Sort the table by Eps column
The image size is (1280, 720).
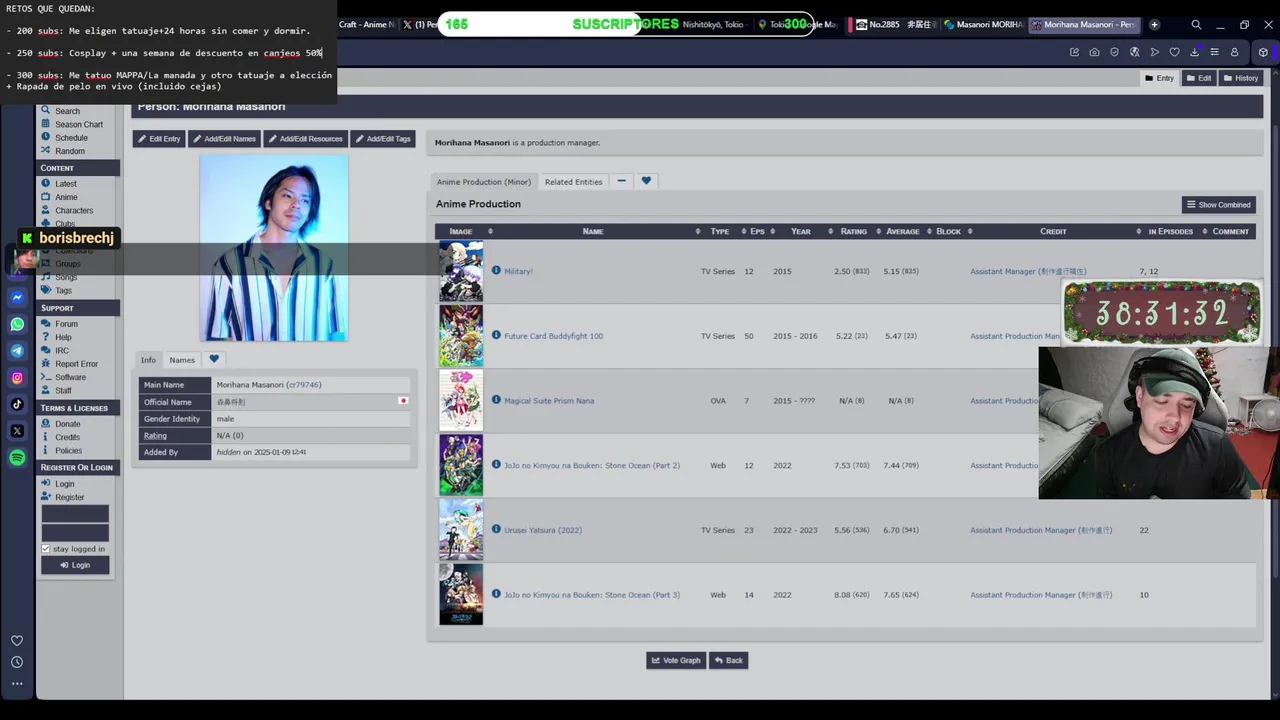coord(757,231)
